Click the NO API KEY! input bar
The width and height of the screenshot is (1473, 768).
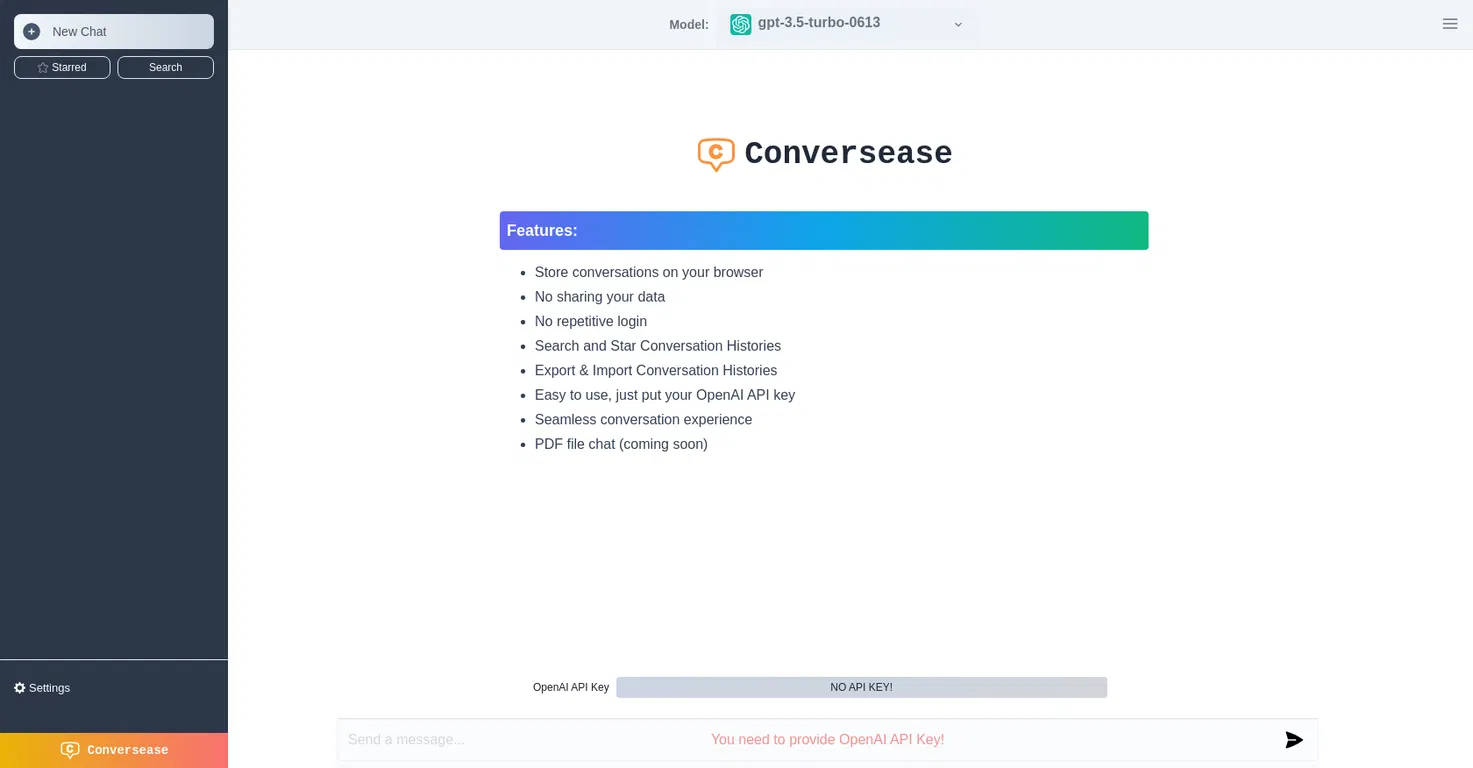862,688
